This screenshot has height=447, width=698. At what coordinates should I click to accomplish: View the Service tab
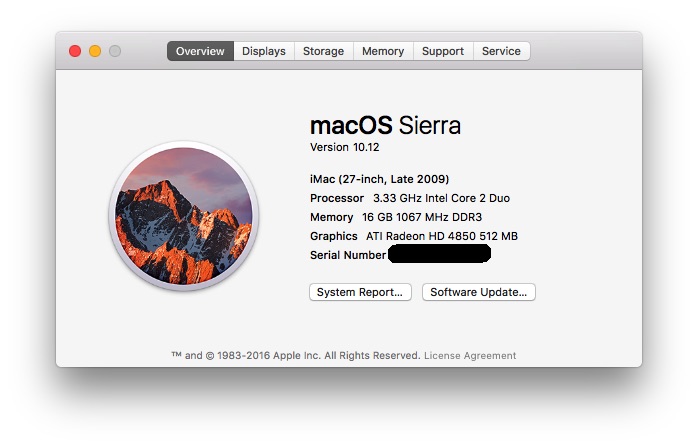[501, 51]
